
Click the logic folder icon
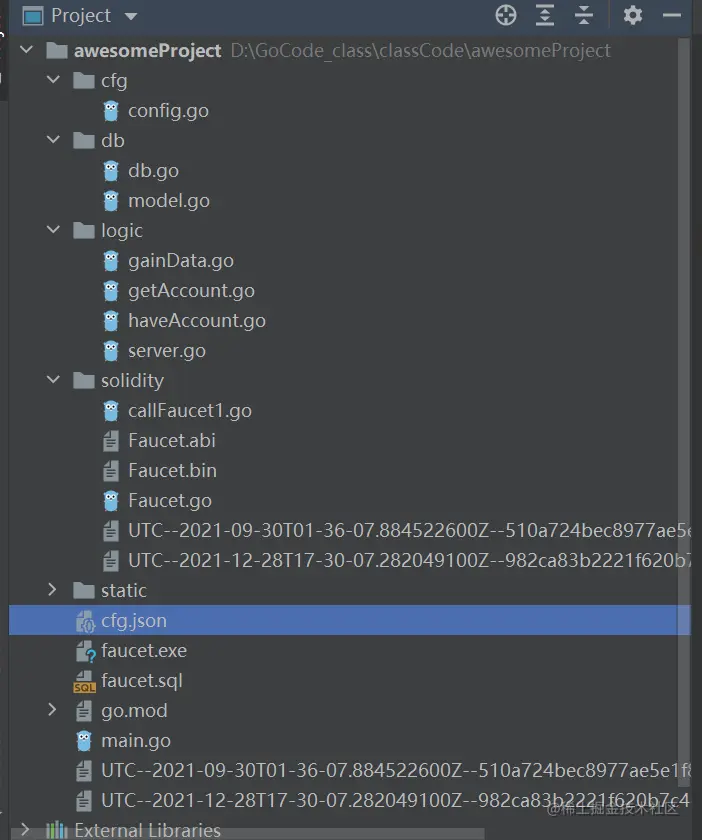tap(84, 230)
